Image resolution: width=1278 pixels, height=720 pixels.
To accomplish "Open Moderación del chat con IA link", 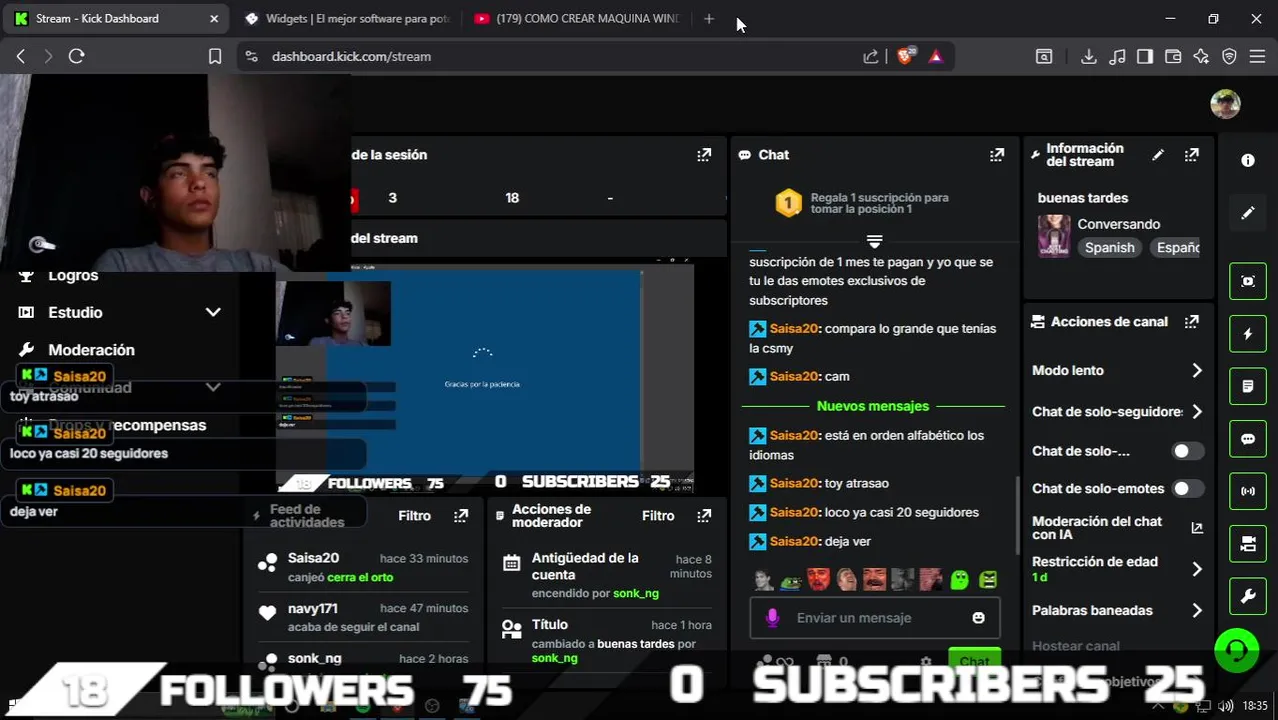I will 1197,528.
